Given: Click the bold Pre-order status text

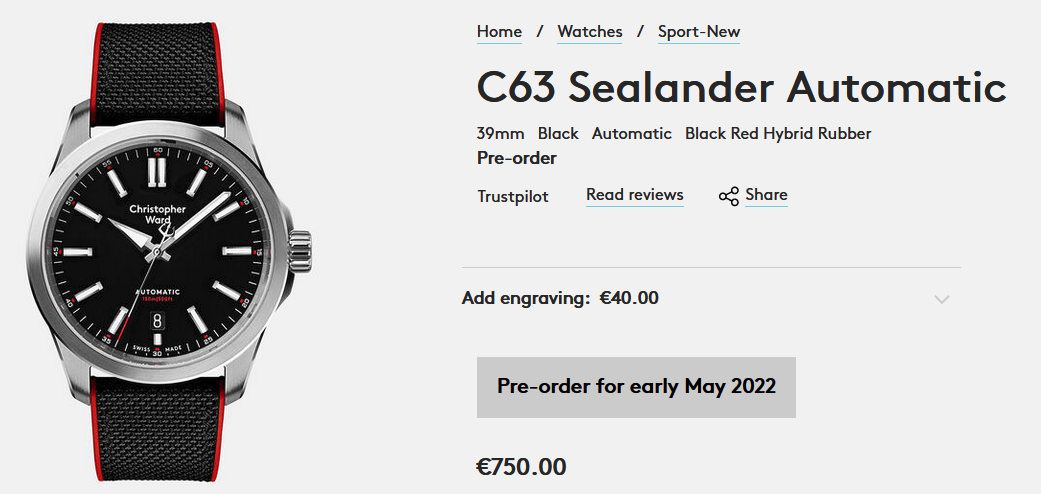Looking at the screenshot, I should click(517, 158).
